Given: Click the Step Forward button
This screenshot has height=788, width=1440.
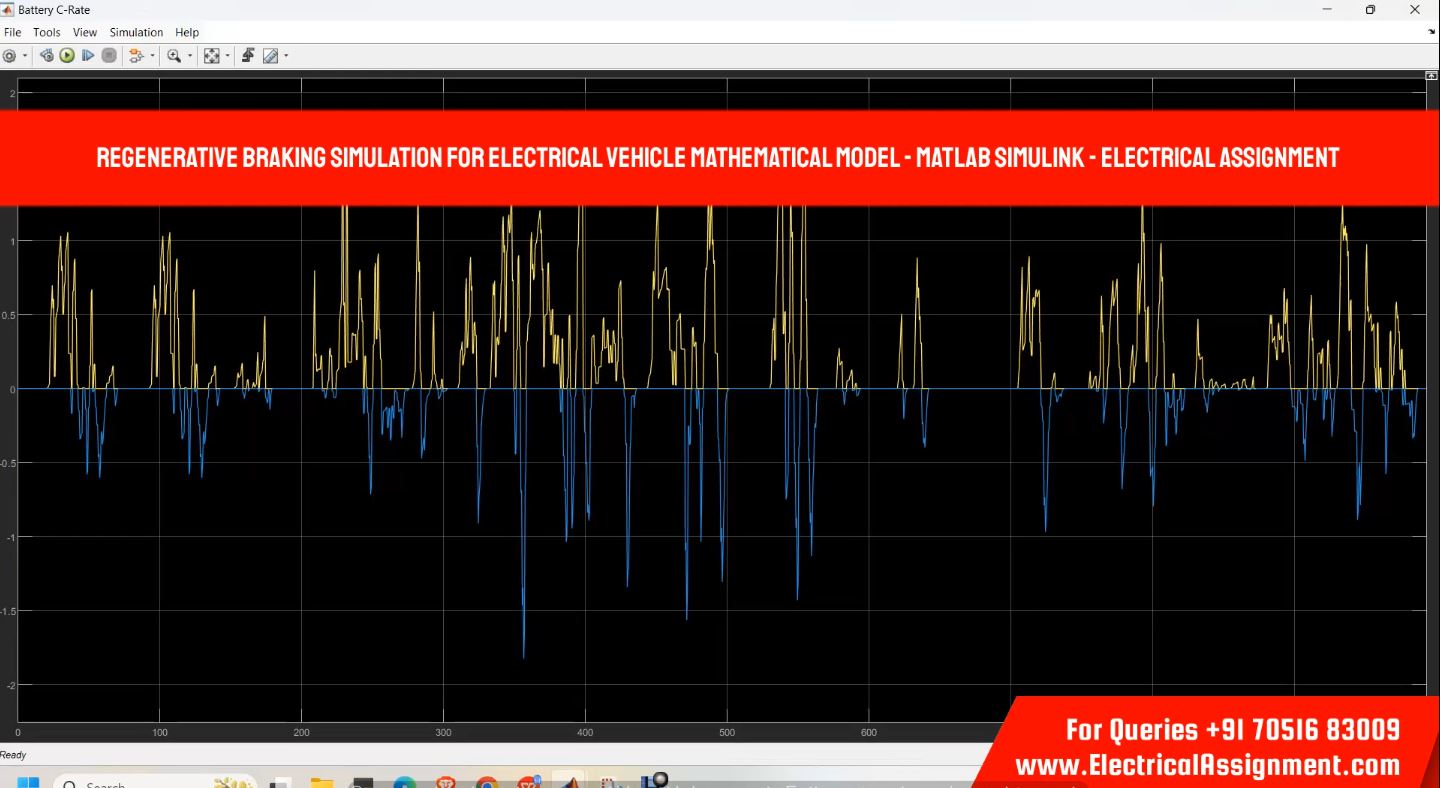Looking at the screenshot, I should pyautogui.click(x=88, y=56).
